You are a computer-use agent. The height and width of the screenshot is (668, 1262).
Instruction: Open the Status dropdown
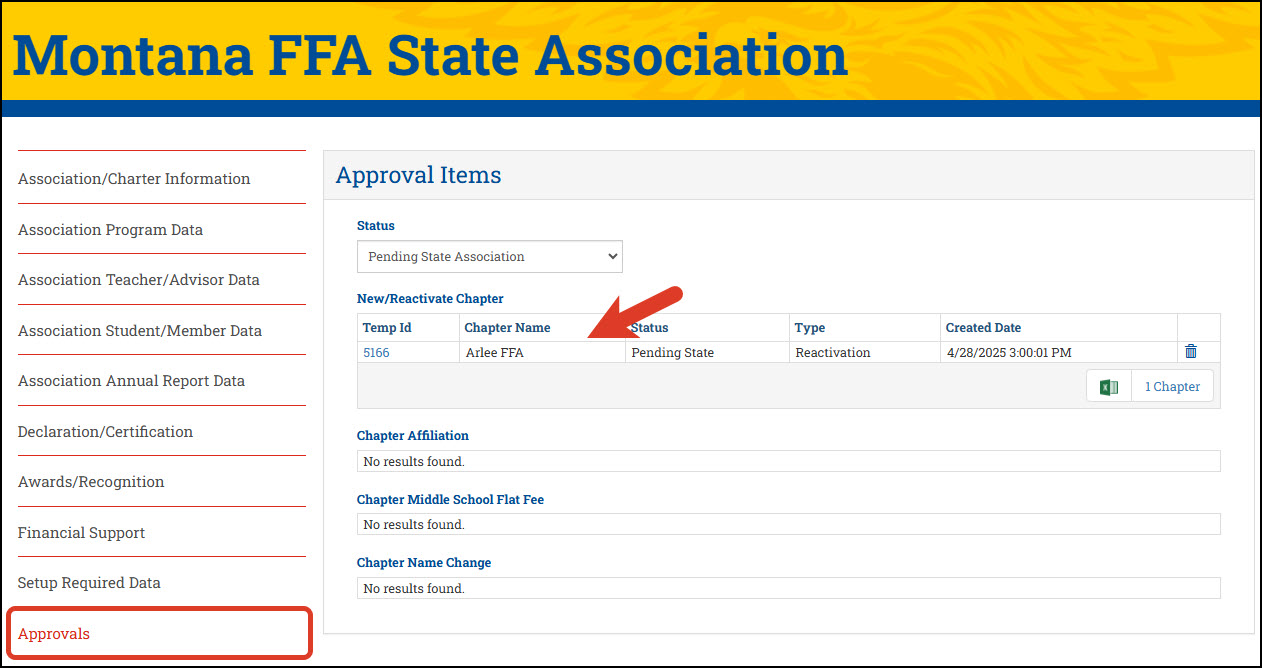[489, 257]
